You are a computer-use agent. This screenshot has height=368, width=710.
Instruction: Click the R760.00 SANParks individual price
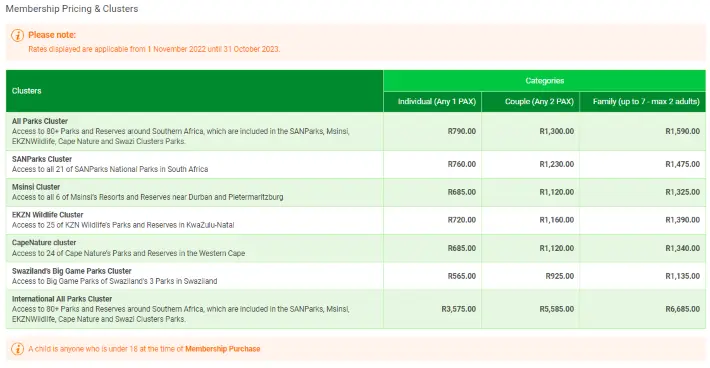click(462, 164)
